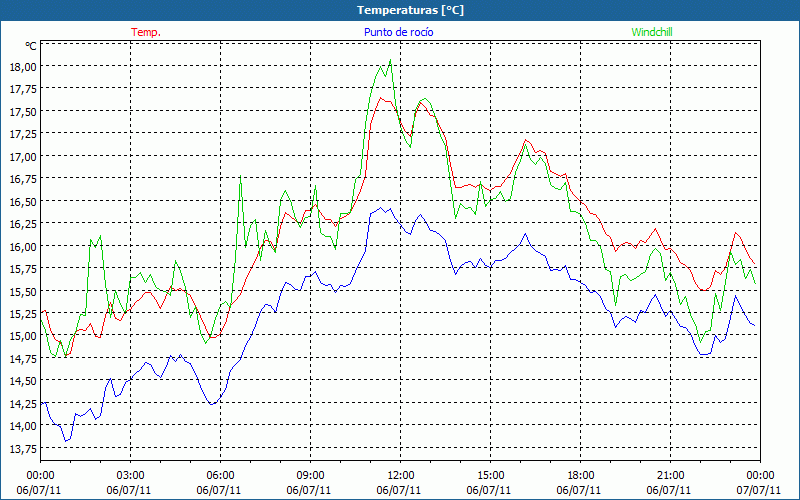Click the Temp. legend label

[x=146, y=32]
